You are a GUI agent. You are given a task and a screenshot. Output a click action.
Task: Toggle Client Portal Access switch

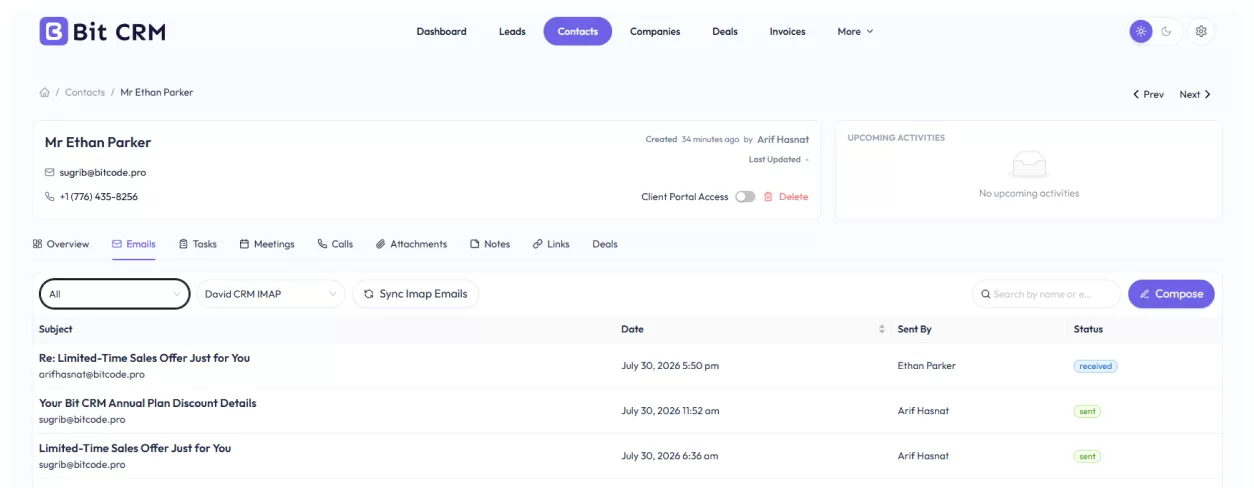click(x=745, y=197)
